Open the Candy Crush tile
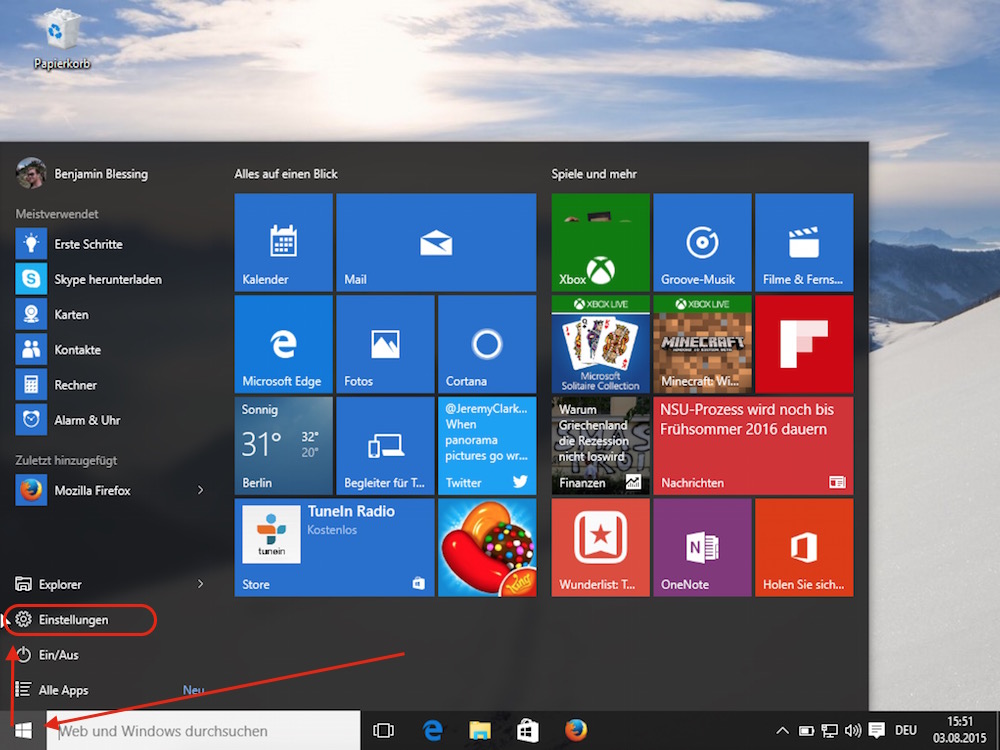1000x750 pixels. pyautogui.click(x=487, y=548)
